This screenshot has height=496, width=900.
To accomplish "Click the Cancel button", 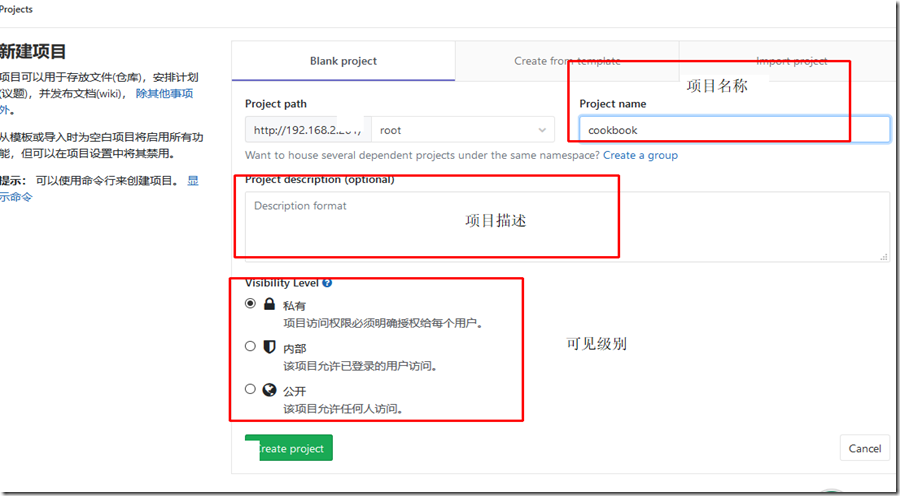I will point(864,449).
